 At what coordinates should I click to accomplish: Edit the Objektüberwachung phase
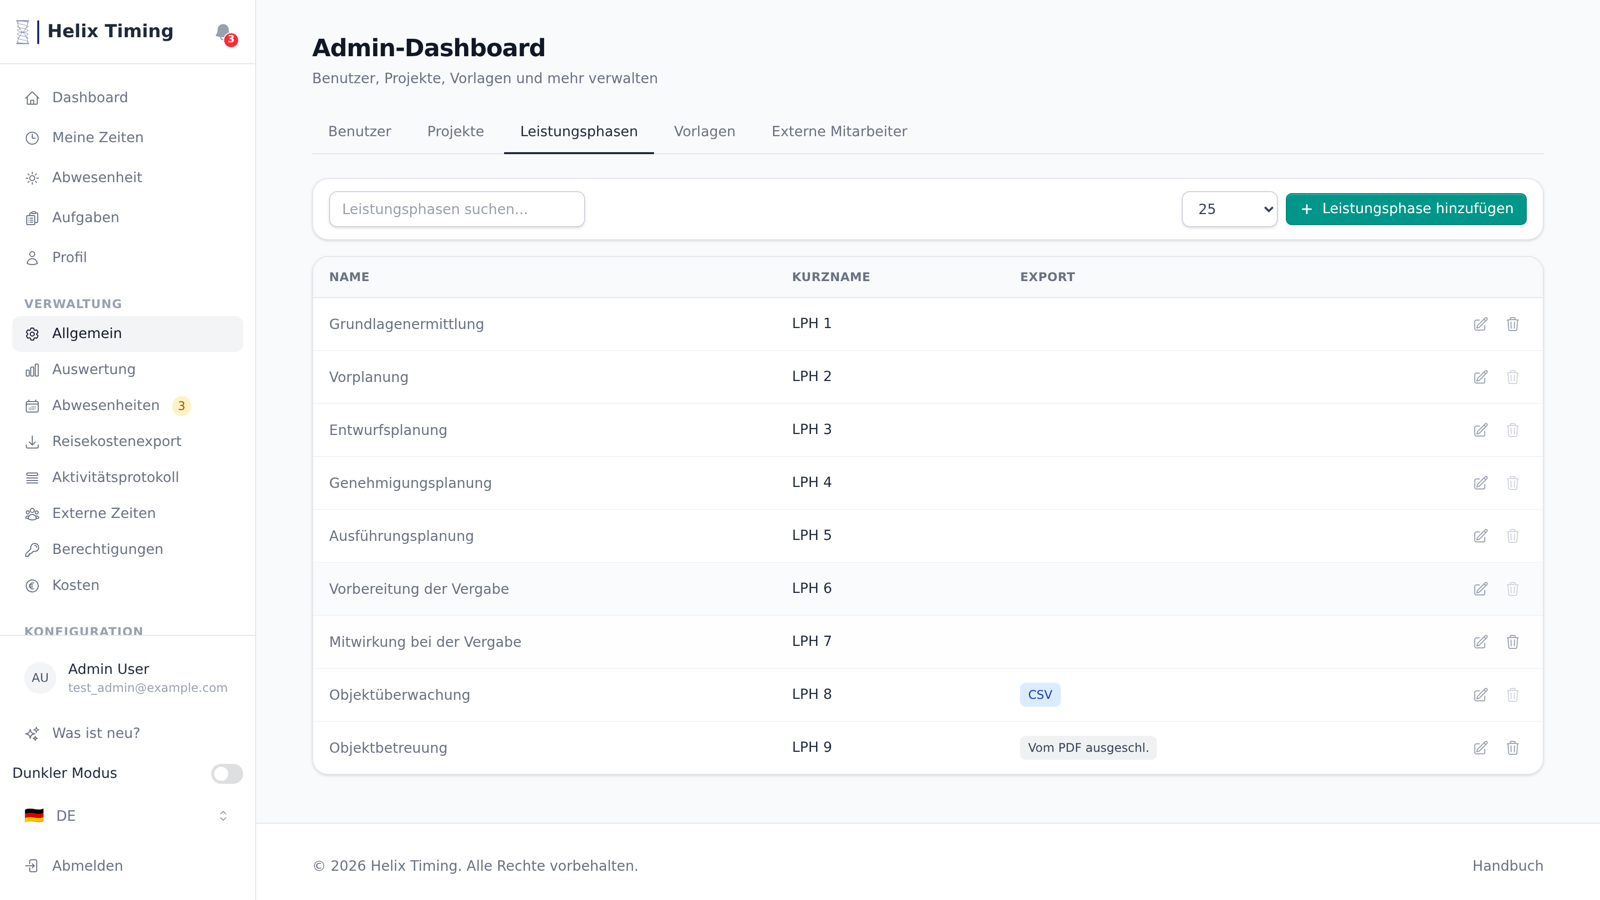(x=1480, y=695)
